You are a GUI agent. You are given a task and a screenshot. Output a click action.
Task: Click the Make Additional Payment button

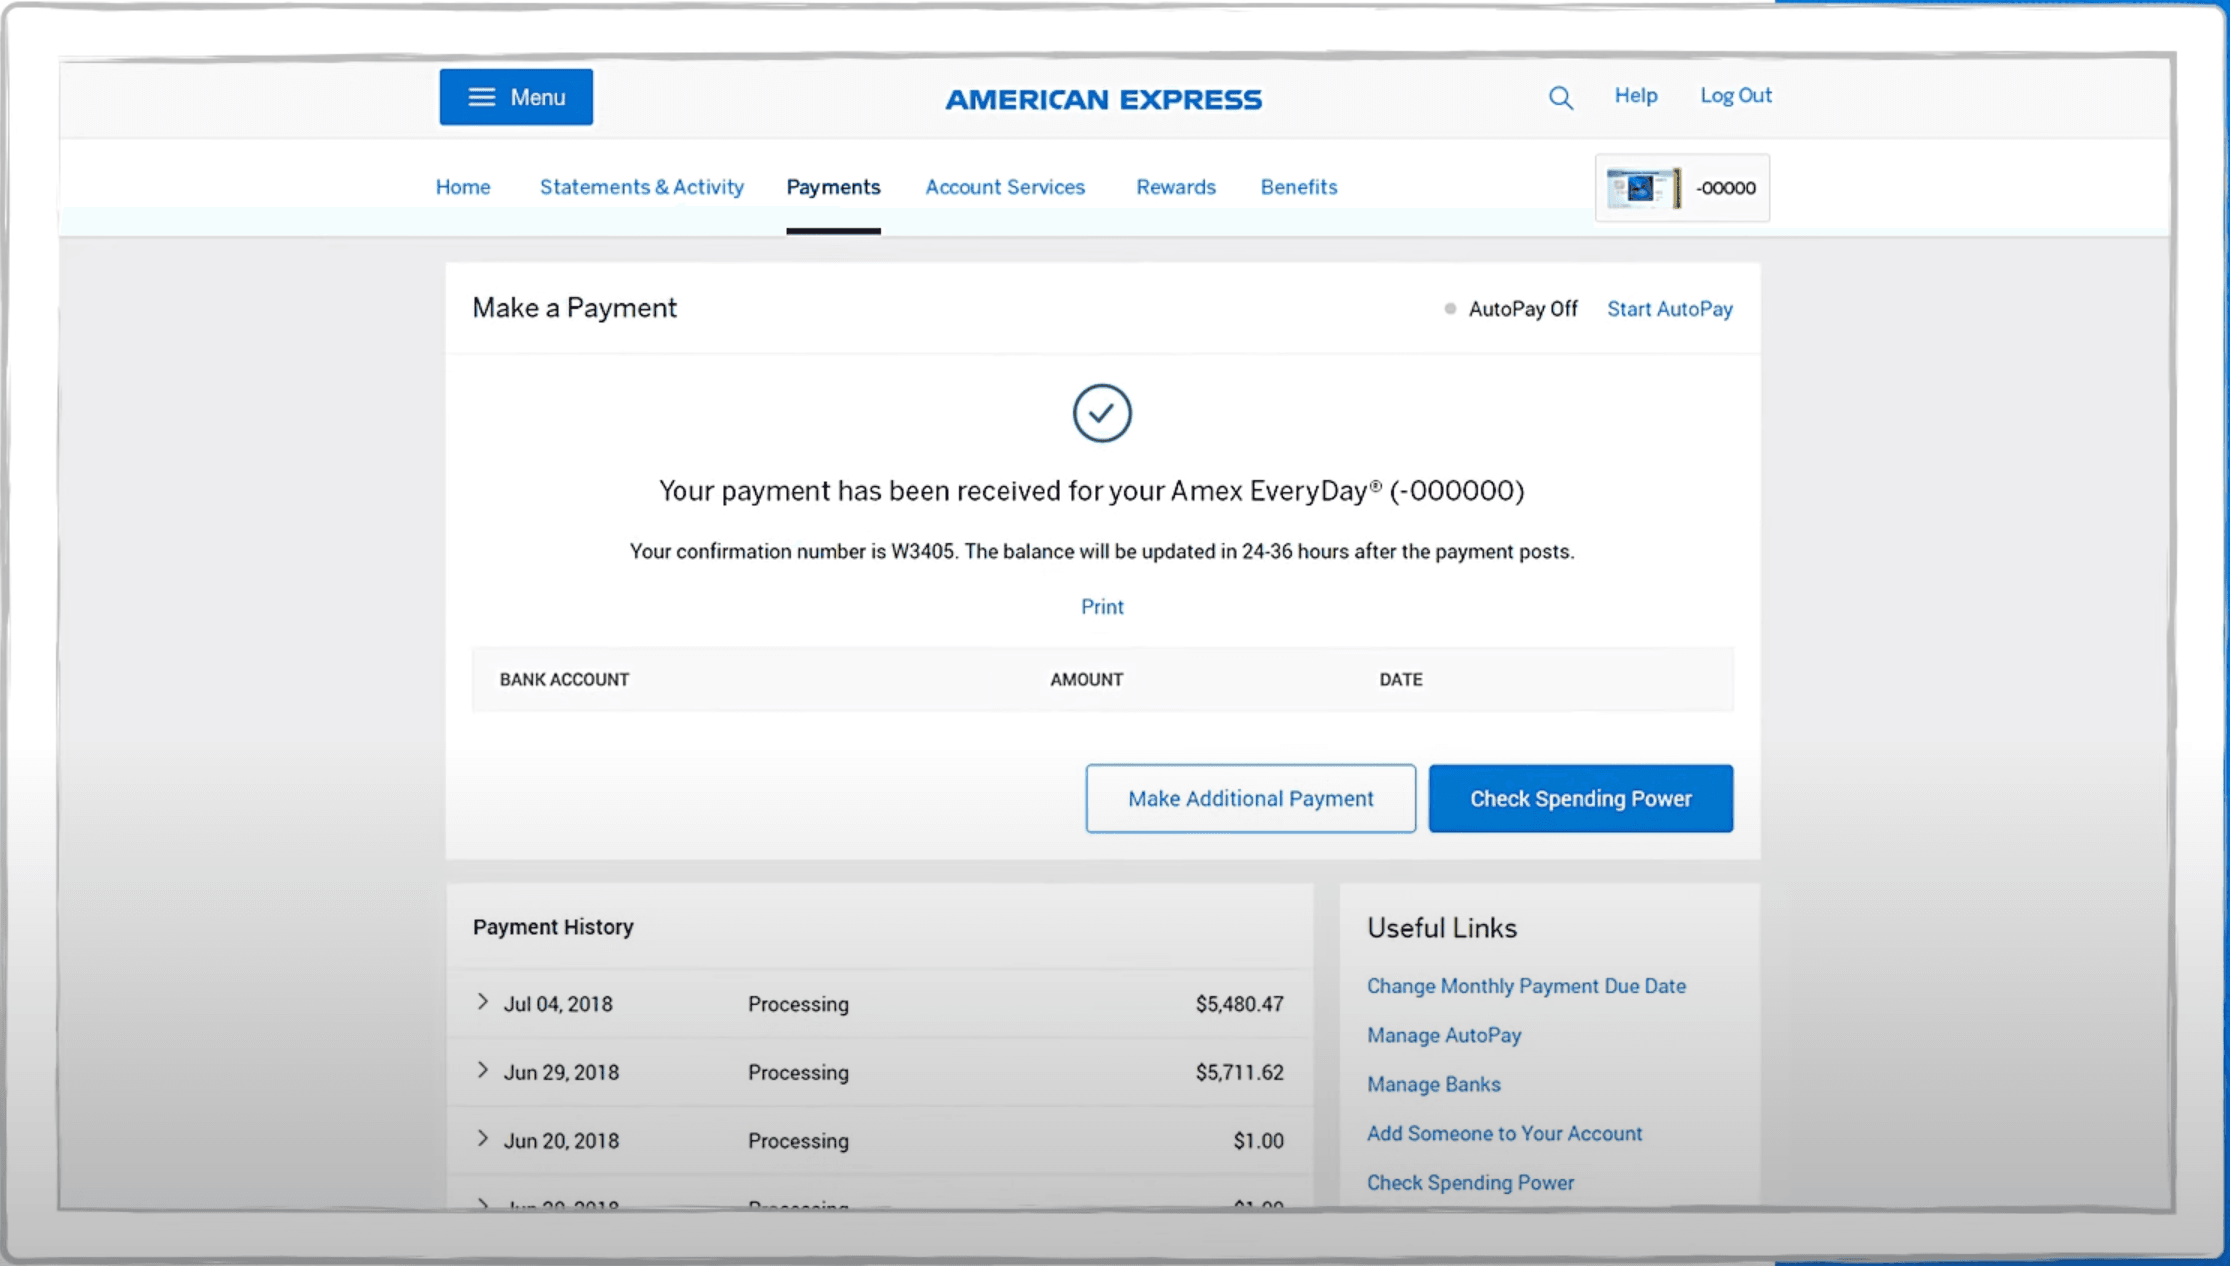click(x=1250, y=798)
